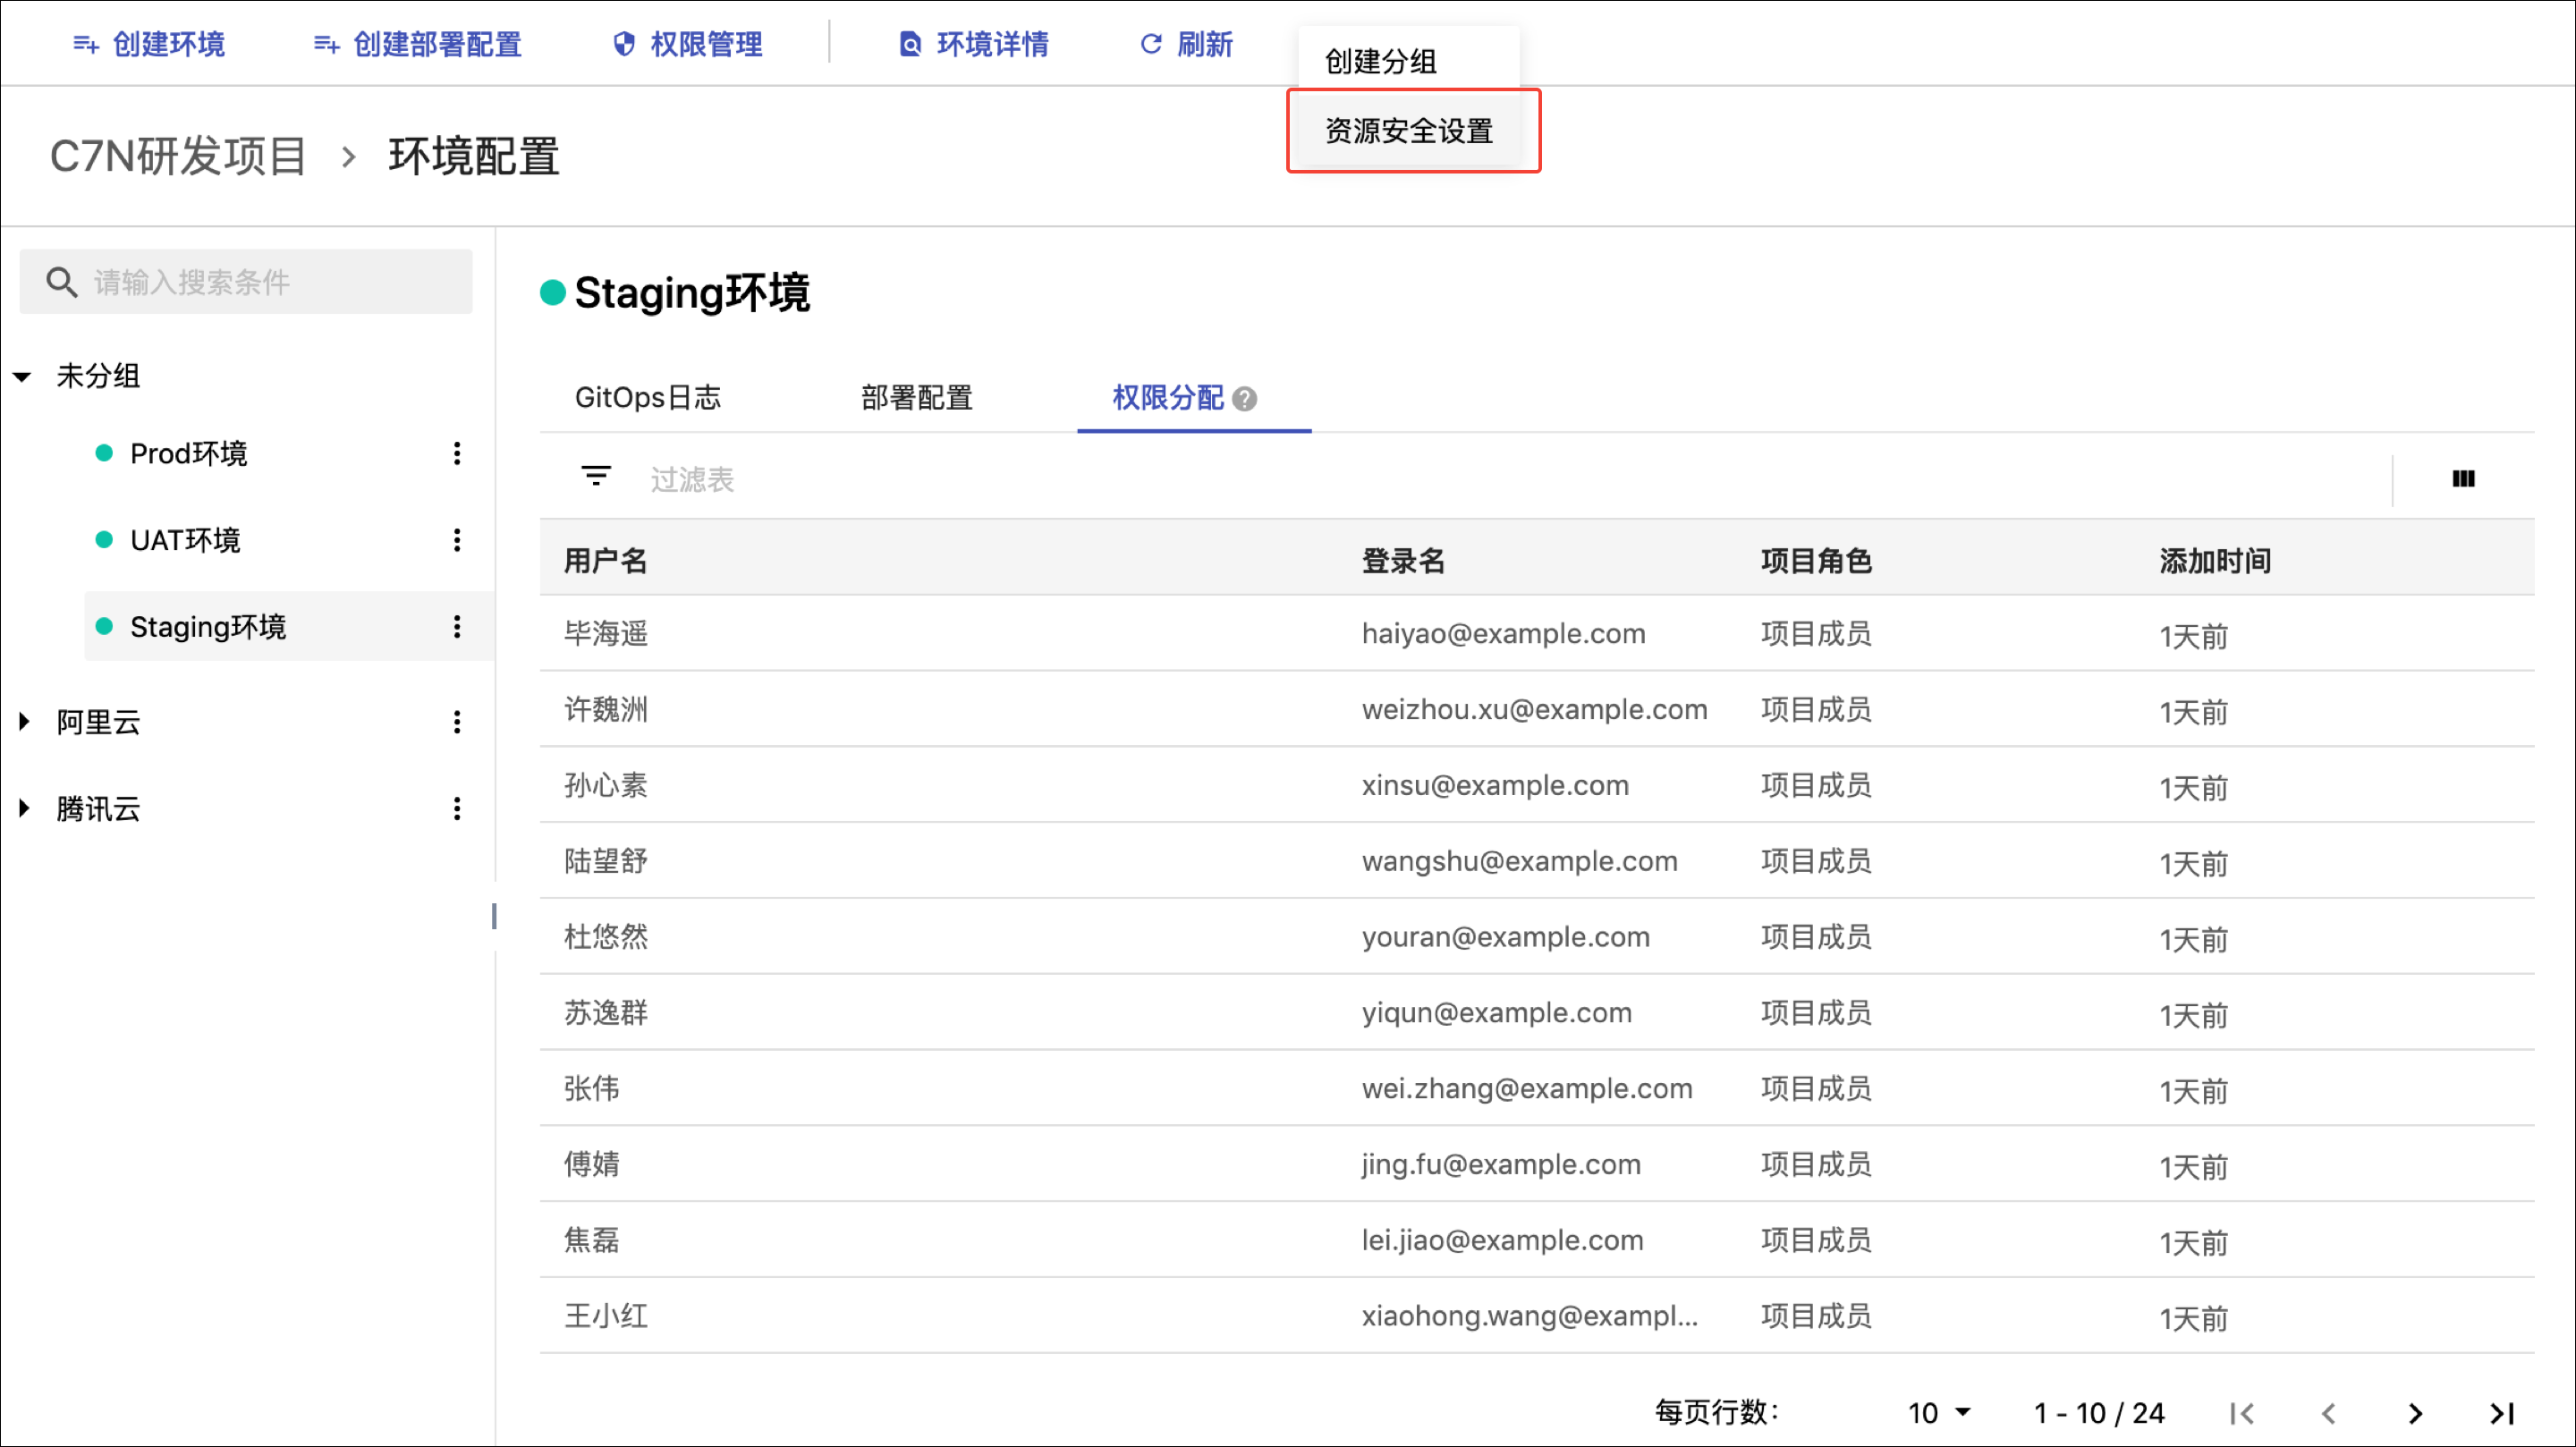
Task: Click the Staging环境 page heading
Action: [692, 293]
